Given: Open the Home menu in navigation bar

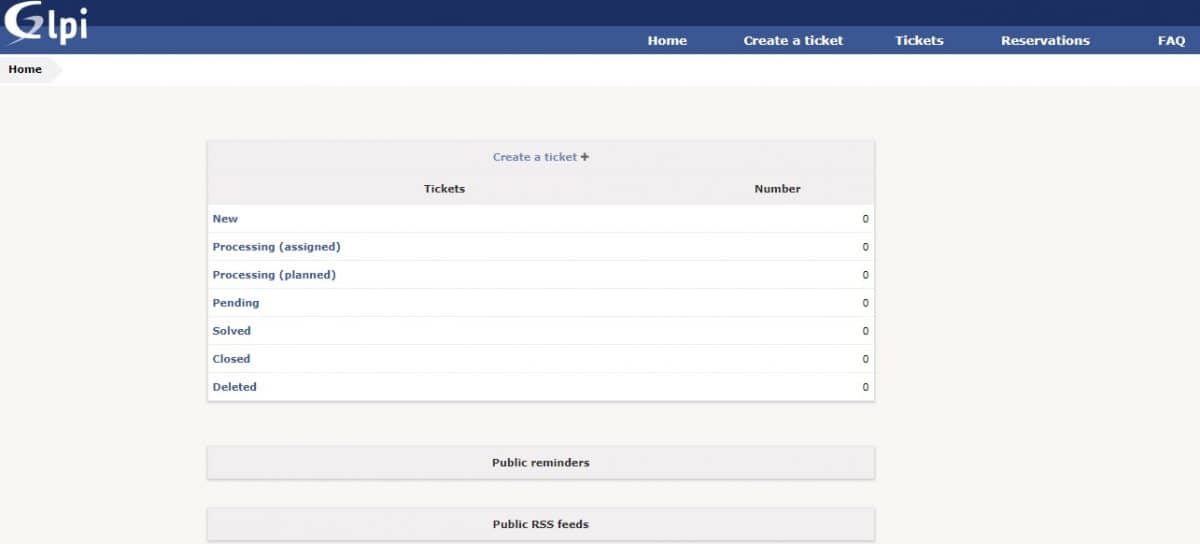Looking at the screenshot, I should pyautogui.click(x=667, y=41).
